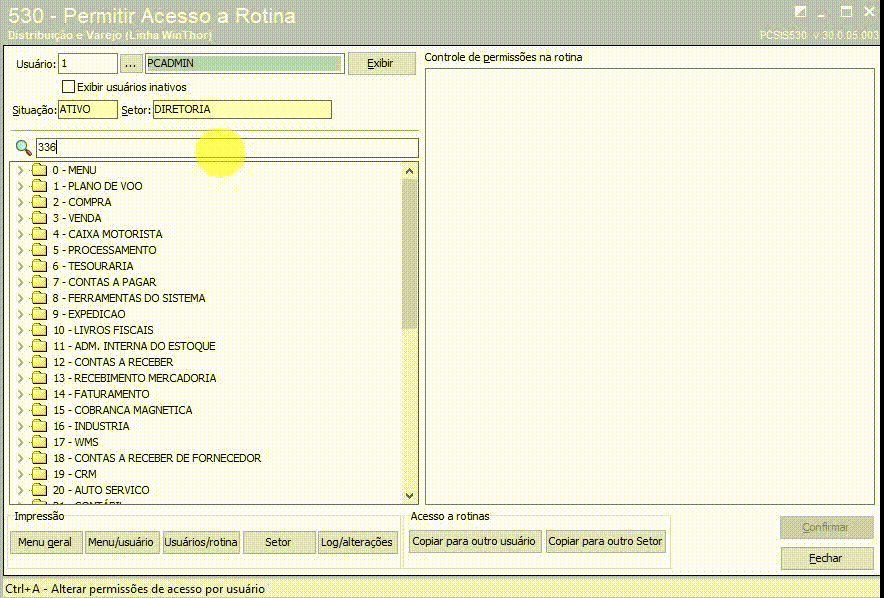This screenshot has width=884, height=598.
Task: Click the tree vertical scrollbar thumb
Action: coord(410,254)
